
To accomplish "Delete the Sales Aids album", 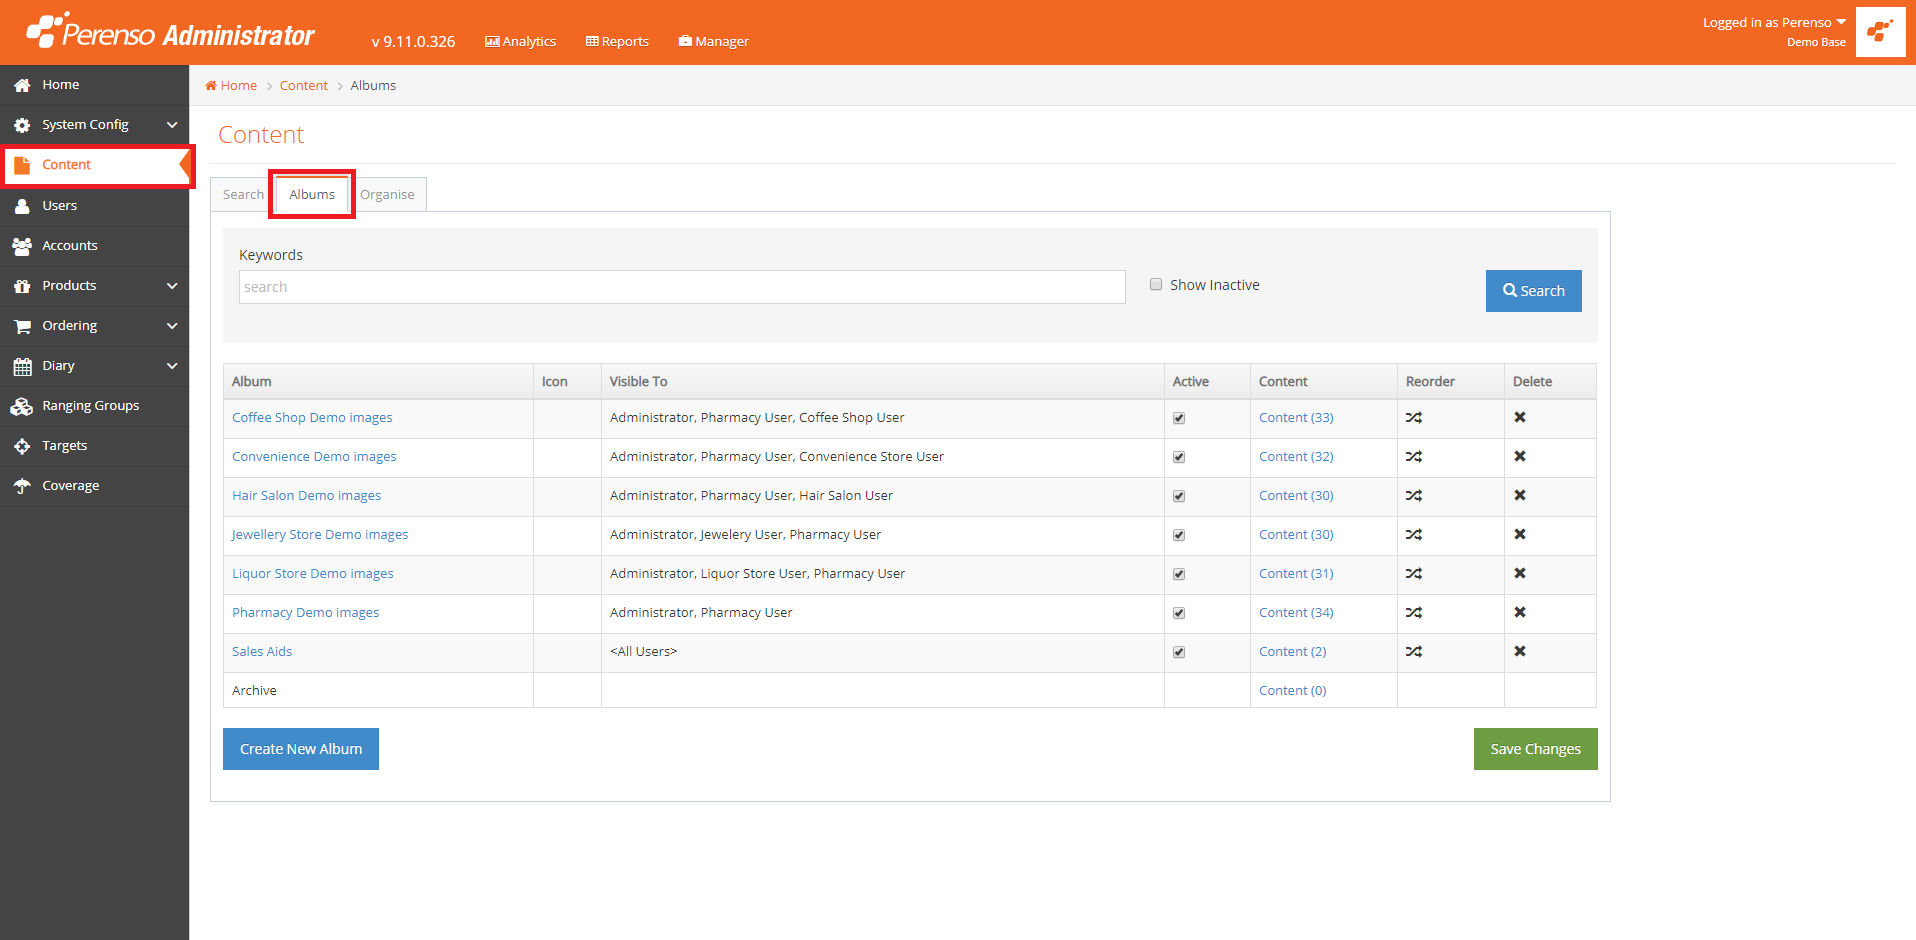I will tap(1520, 651).
